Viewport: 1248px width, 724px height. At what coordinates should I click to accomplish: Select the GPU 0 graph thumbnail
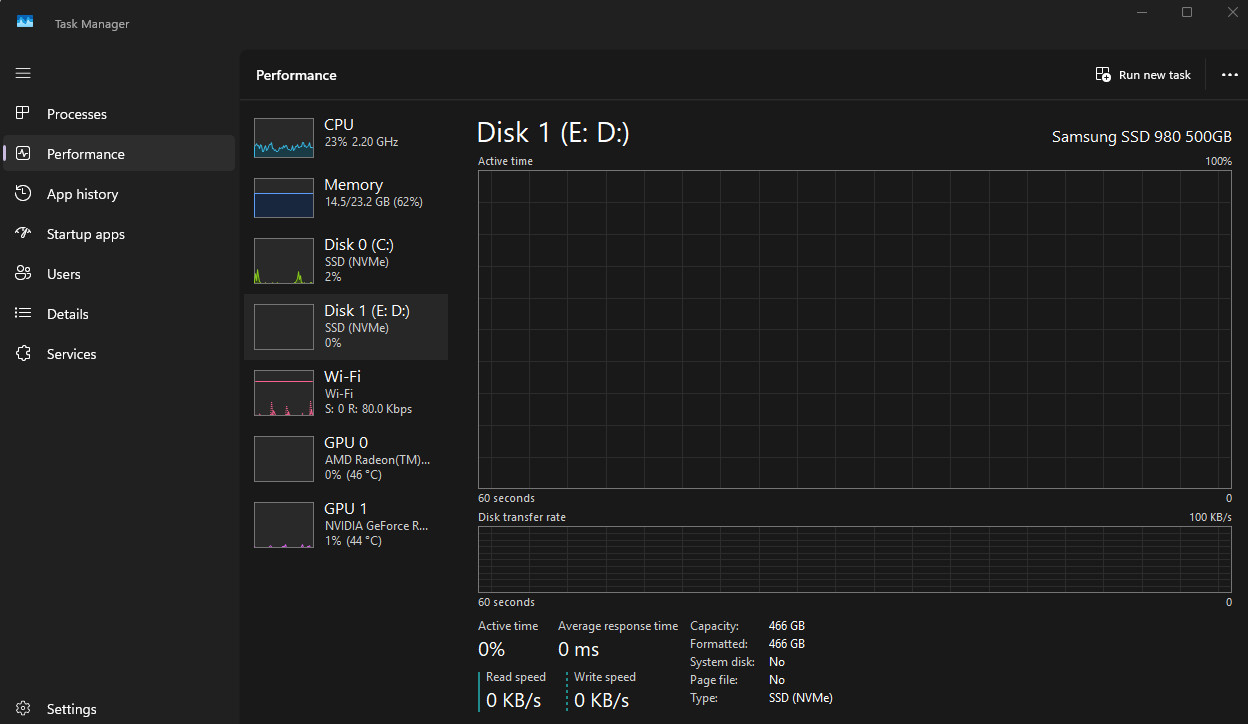[284, 458]
